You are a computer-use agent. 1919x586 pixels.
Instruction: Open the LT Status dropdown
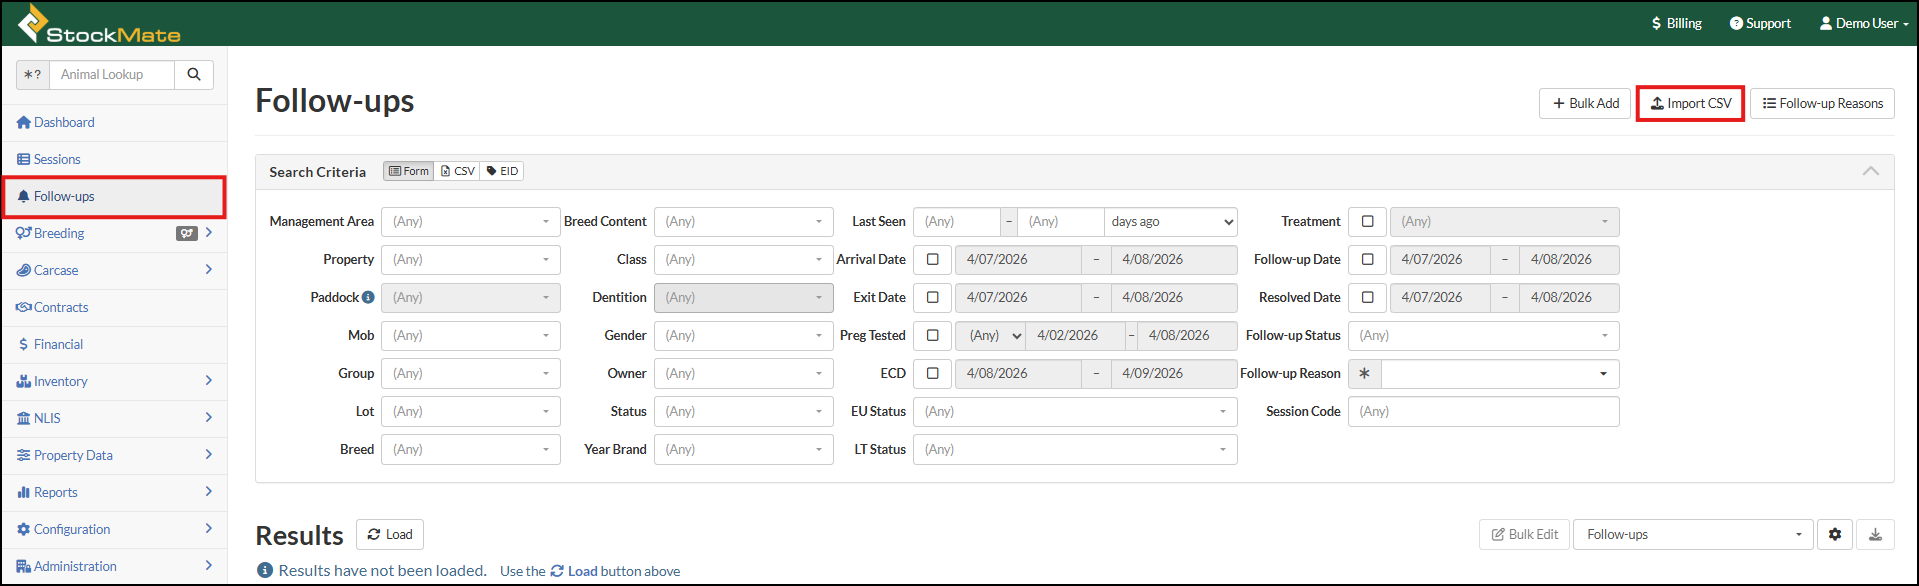click(1075, 449)
